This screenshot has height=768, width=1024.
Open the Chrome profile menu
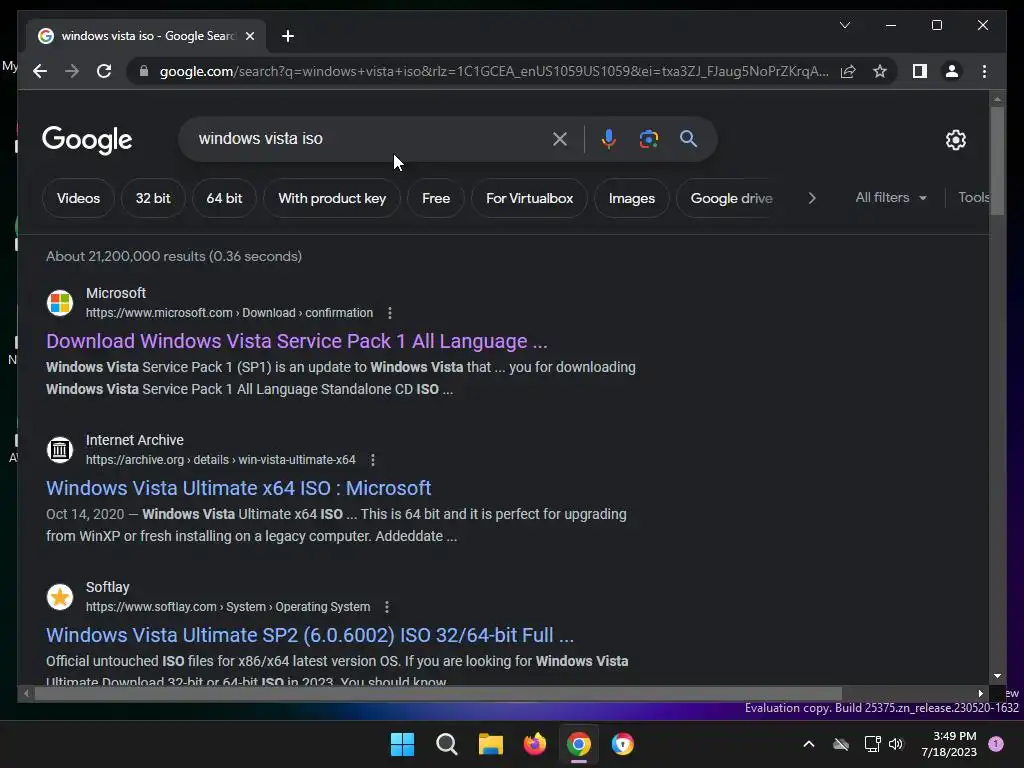[x=952, y=71]
